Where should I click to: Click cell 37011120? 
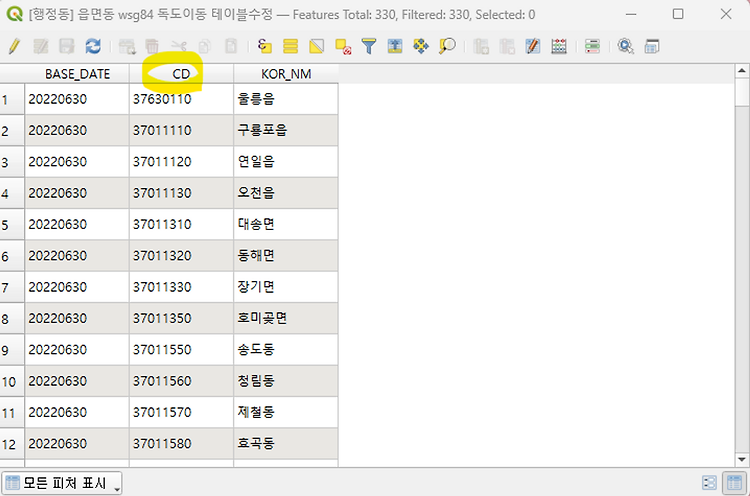point(181,162)
